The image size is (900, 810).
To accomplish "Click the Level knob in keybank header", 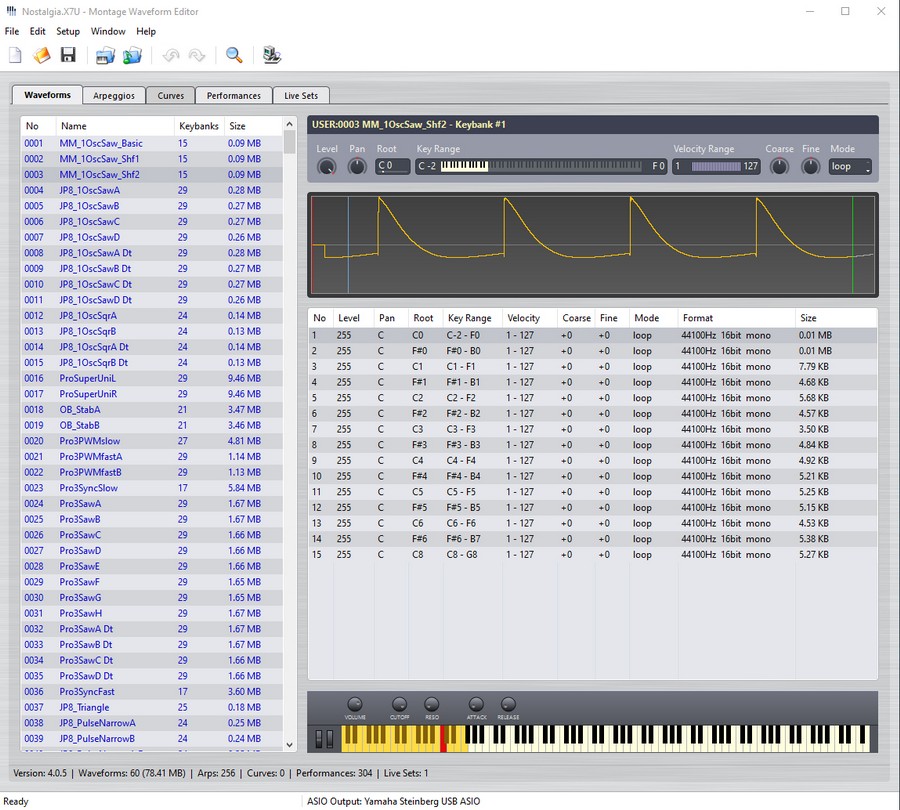I will (x=326, y=167).
